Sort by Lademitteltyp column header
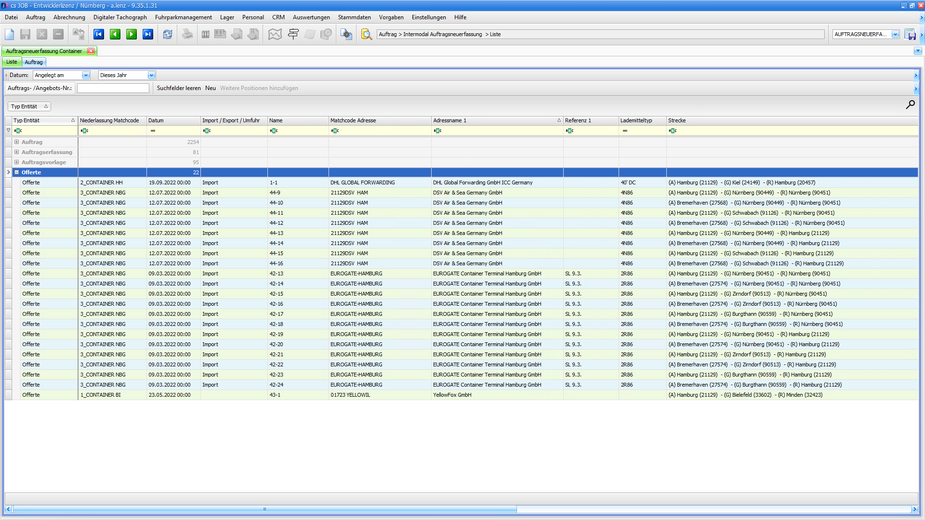This screenshot has height=520, width=925. [642, 120]
